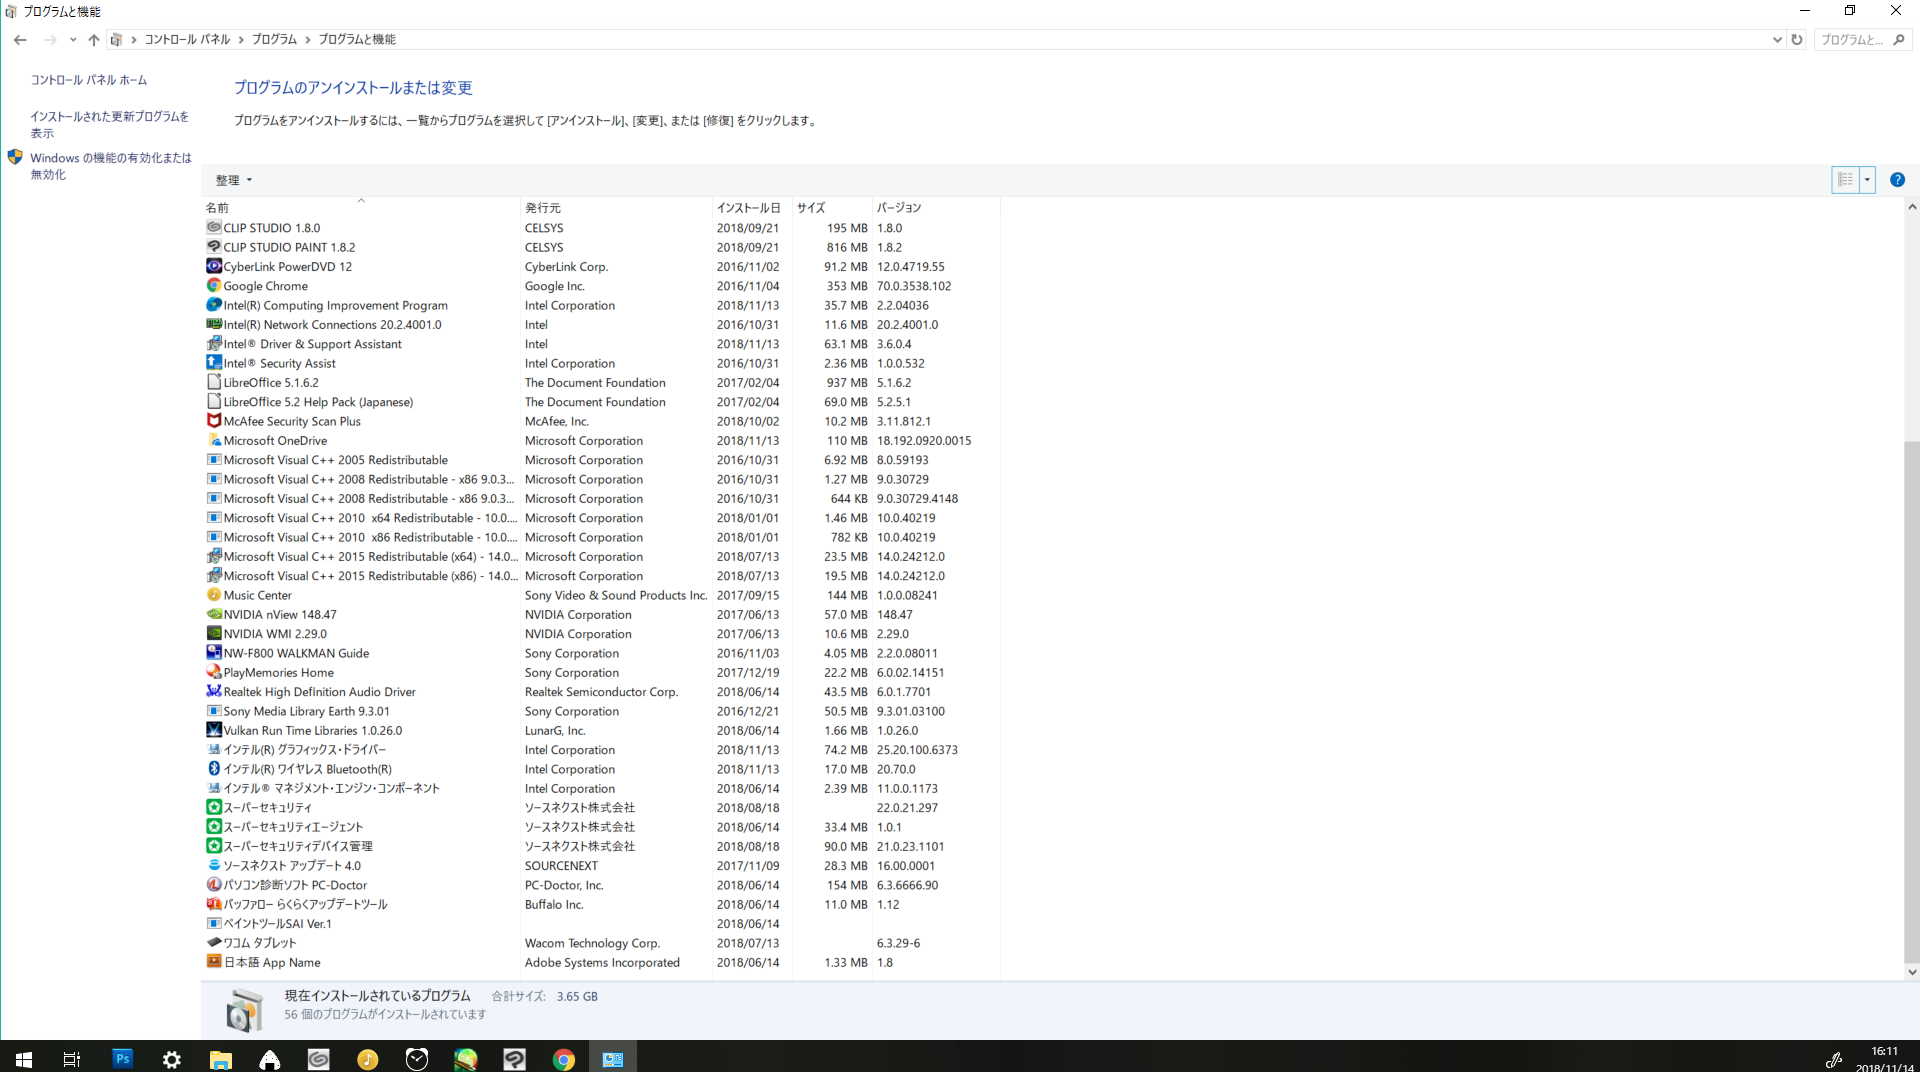This screenshot has width=1920, height=1072.
Task: Sort by the 名前 column header
Action: click(361, 208)
